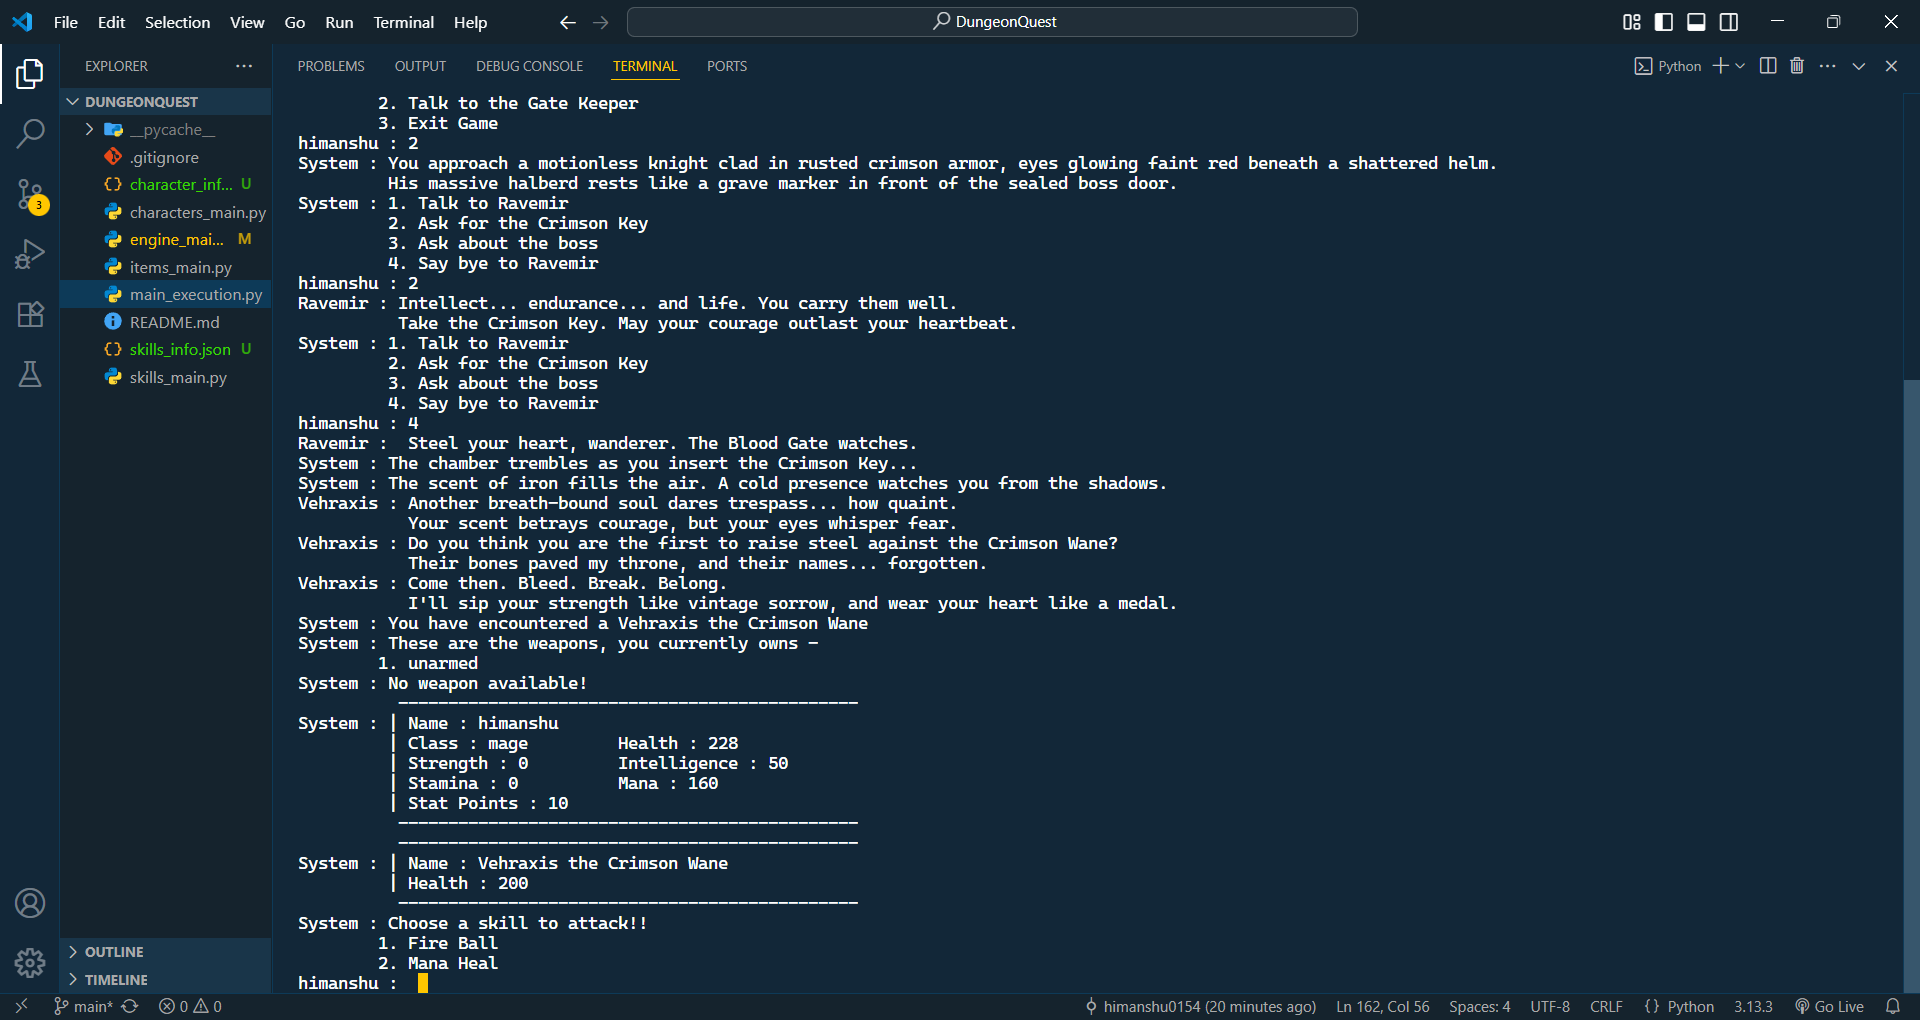Screen dimensions: 1920x1020
Task: Open characters_main.py file
Action: [x=166, y=212]
